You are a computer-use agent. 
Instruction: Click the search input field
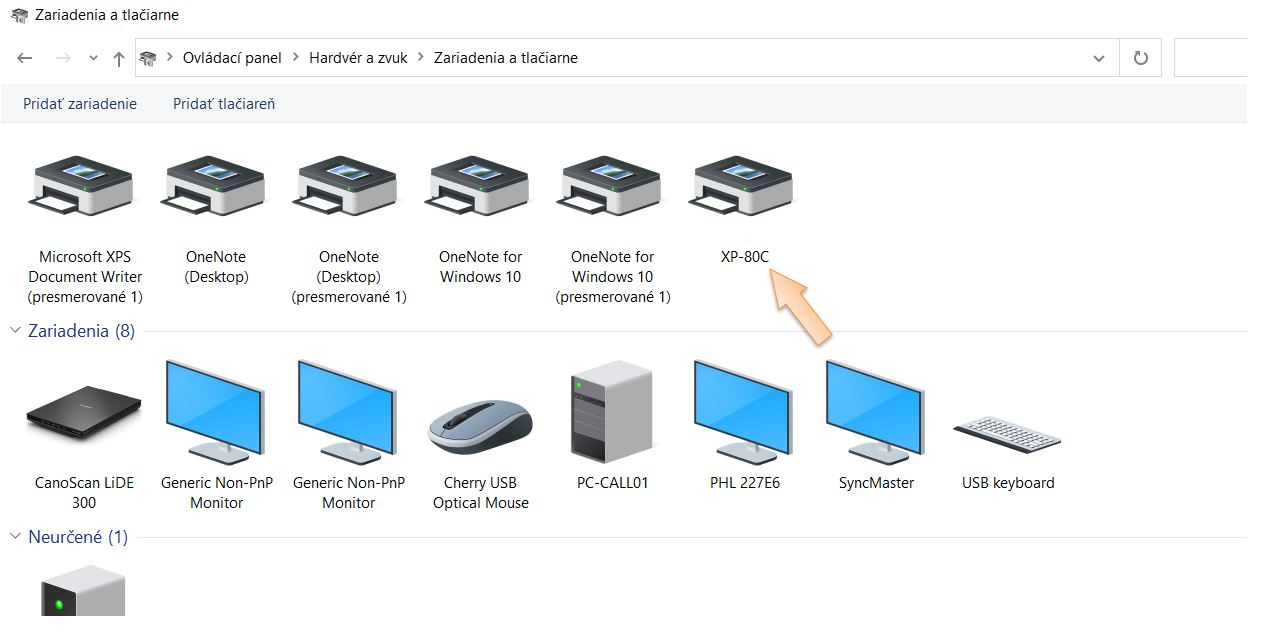[x=1212, y=58]
